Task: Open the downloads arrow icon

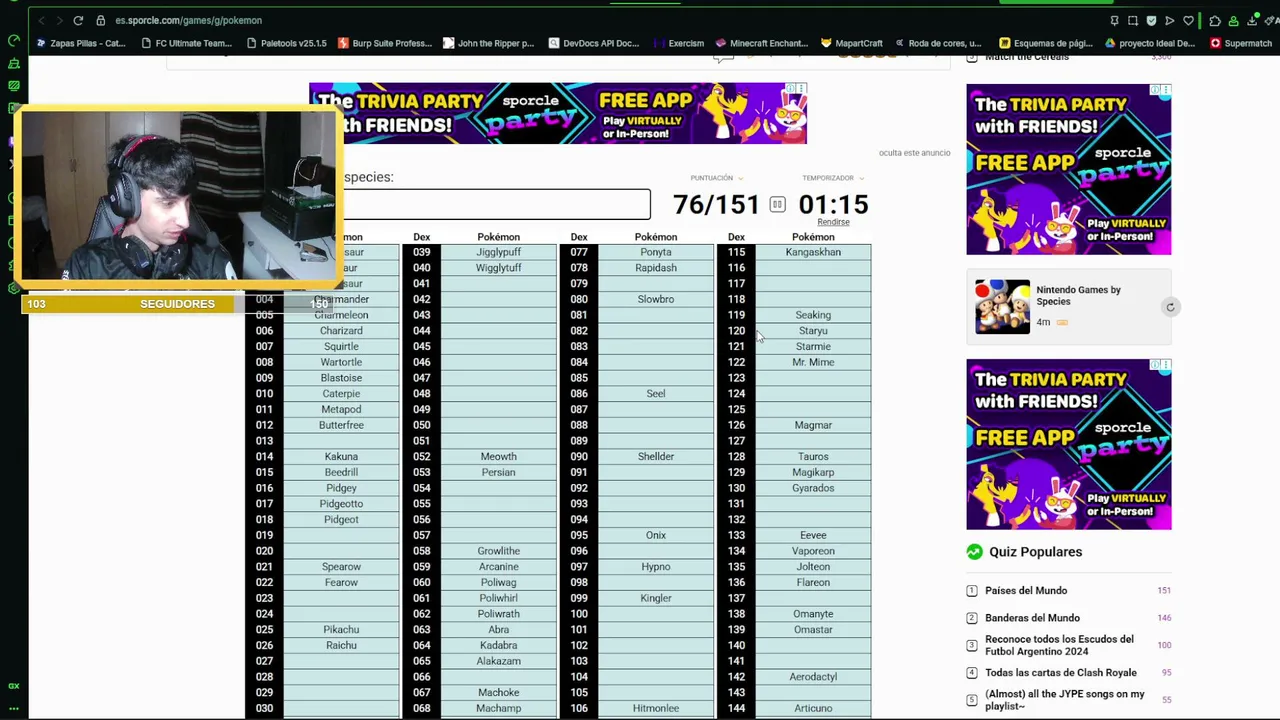Action: [x=1251, y=20]
